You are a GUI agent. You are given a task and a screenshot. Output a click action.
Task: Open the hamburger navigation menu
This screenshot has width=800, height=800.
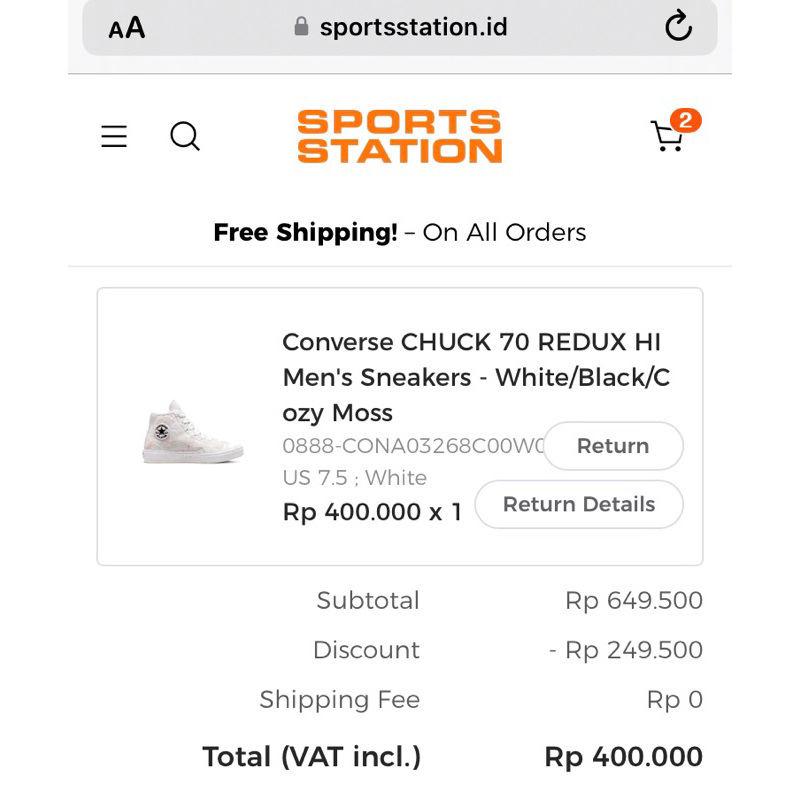pos(113,136)
